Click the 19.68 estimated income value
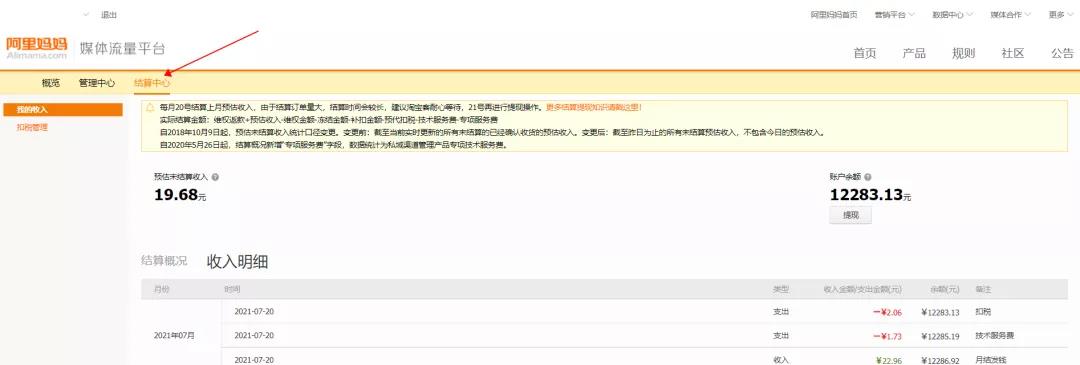 click(176, 196)
